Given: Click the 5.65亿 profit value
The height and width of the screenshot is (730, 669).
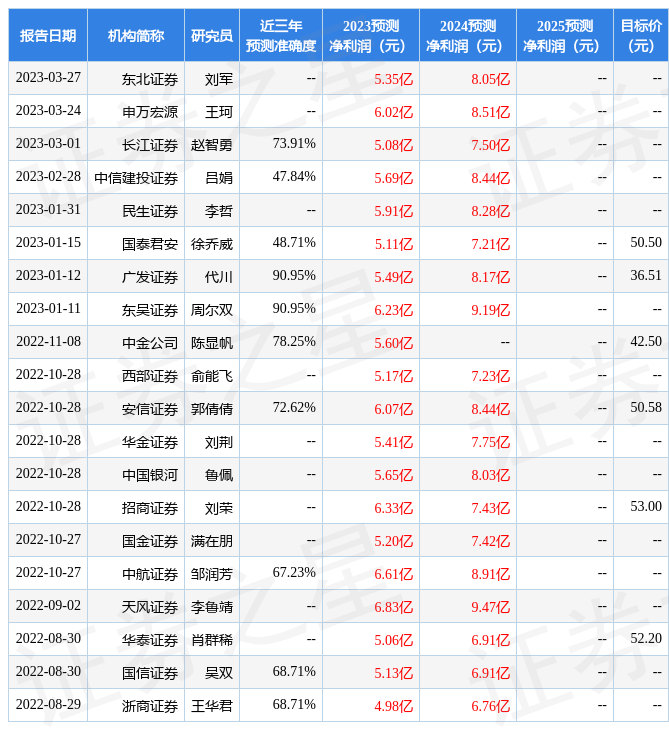Looking at the screenshot, I should click(x=393, y=476).
